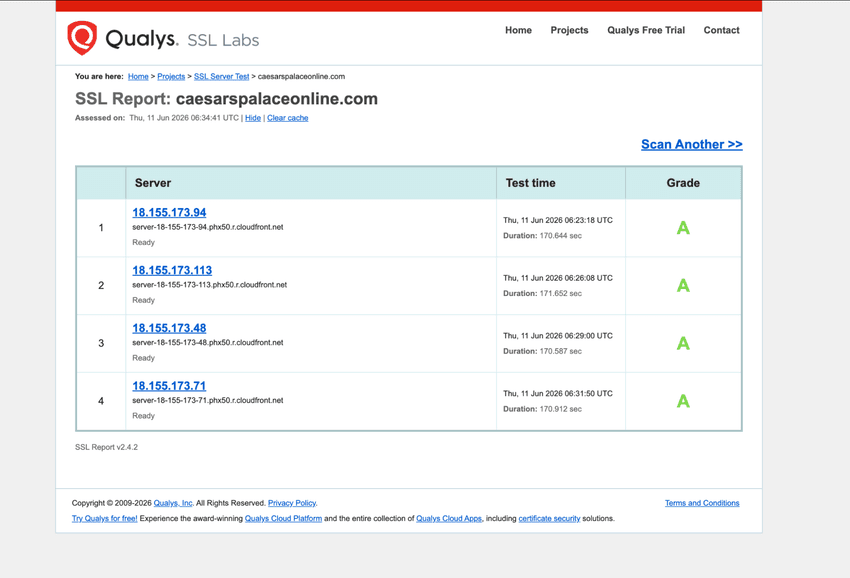Follow the Projects breadcrumb link
Screen dimensions: 850x578
(x=171, y=76)
